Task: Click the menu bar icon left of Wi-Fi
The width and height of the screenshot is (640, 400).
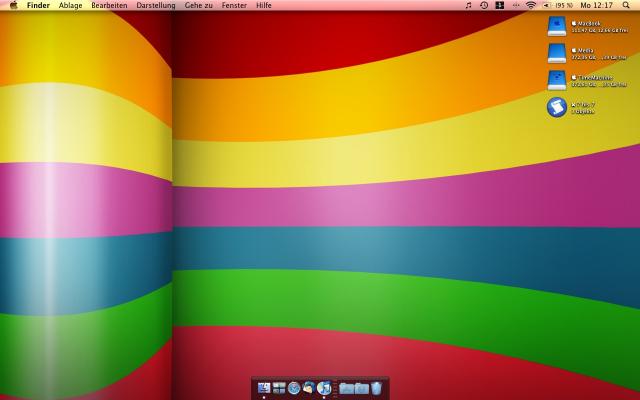Action: click(516, 5)
